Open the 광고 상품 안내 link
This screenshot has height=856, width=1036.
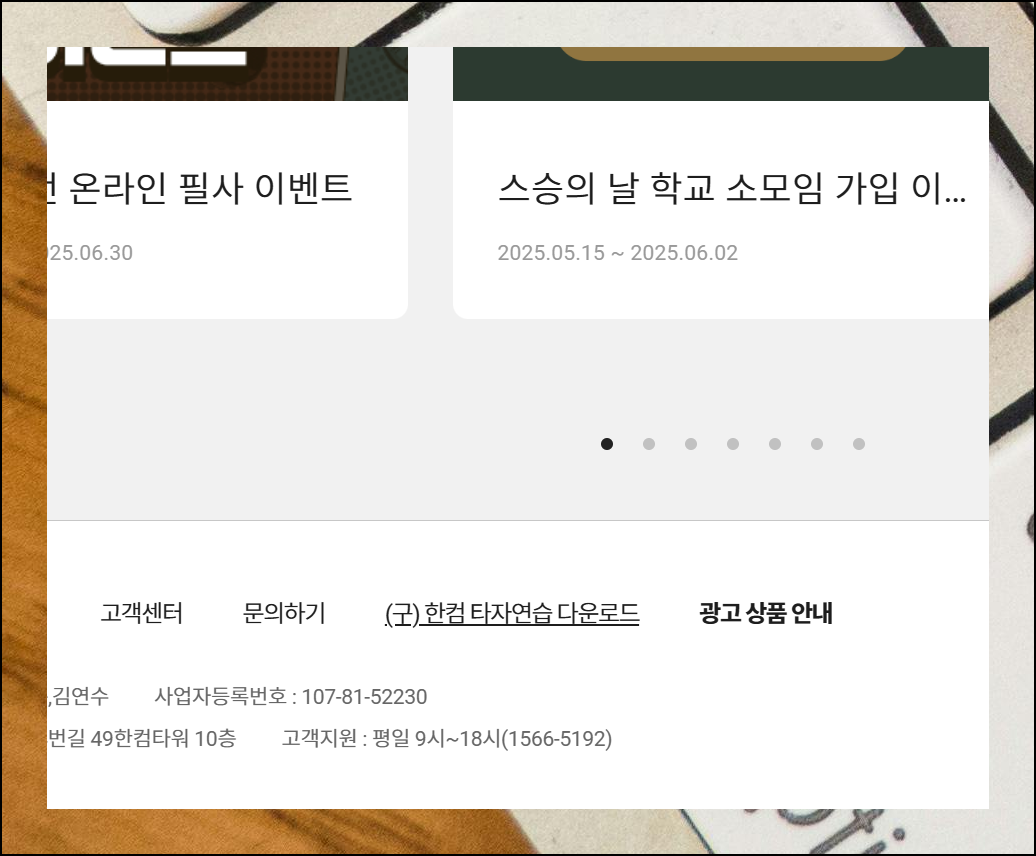pos(766,613)
